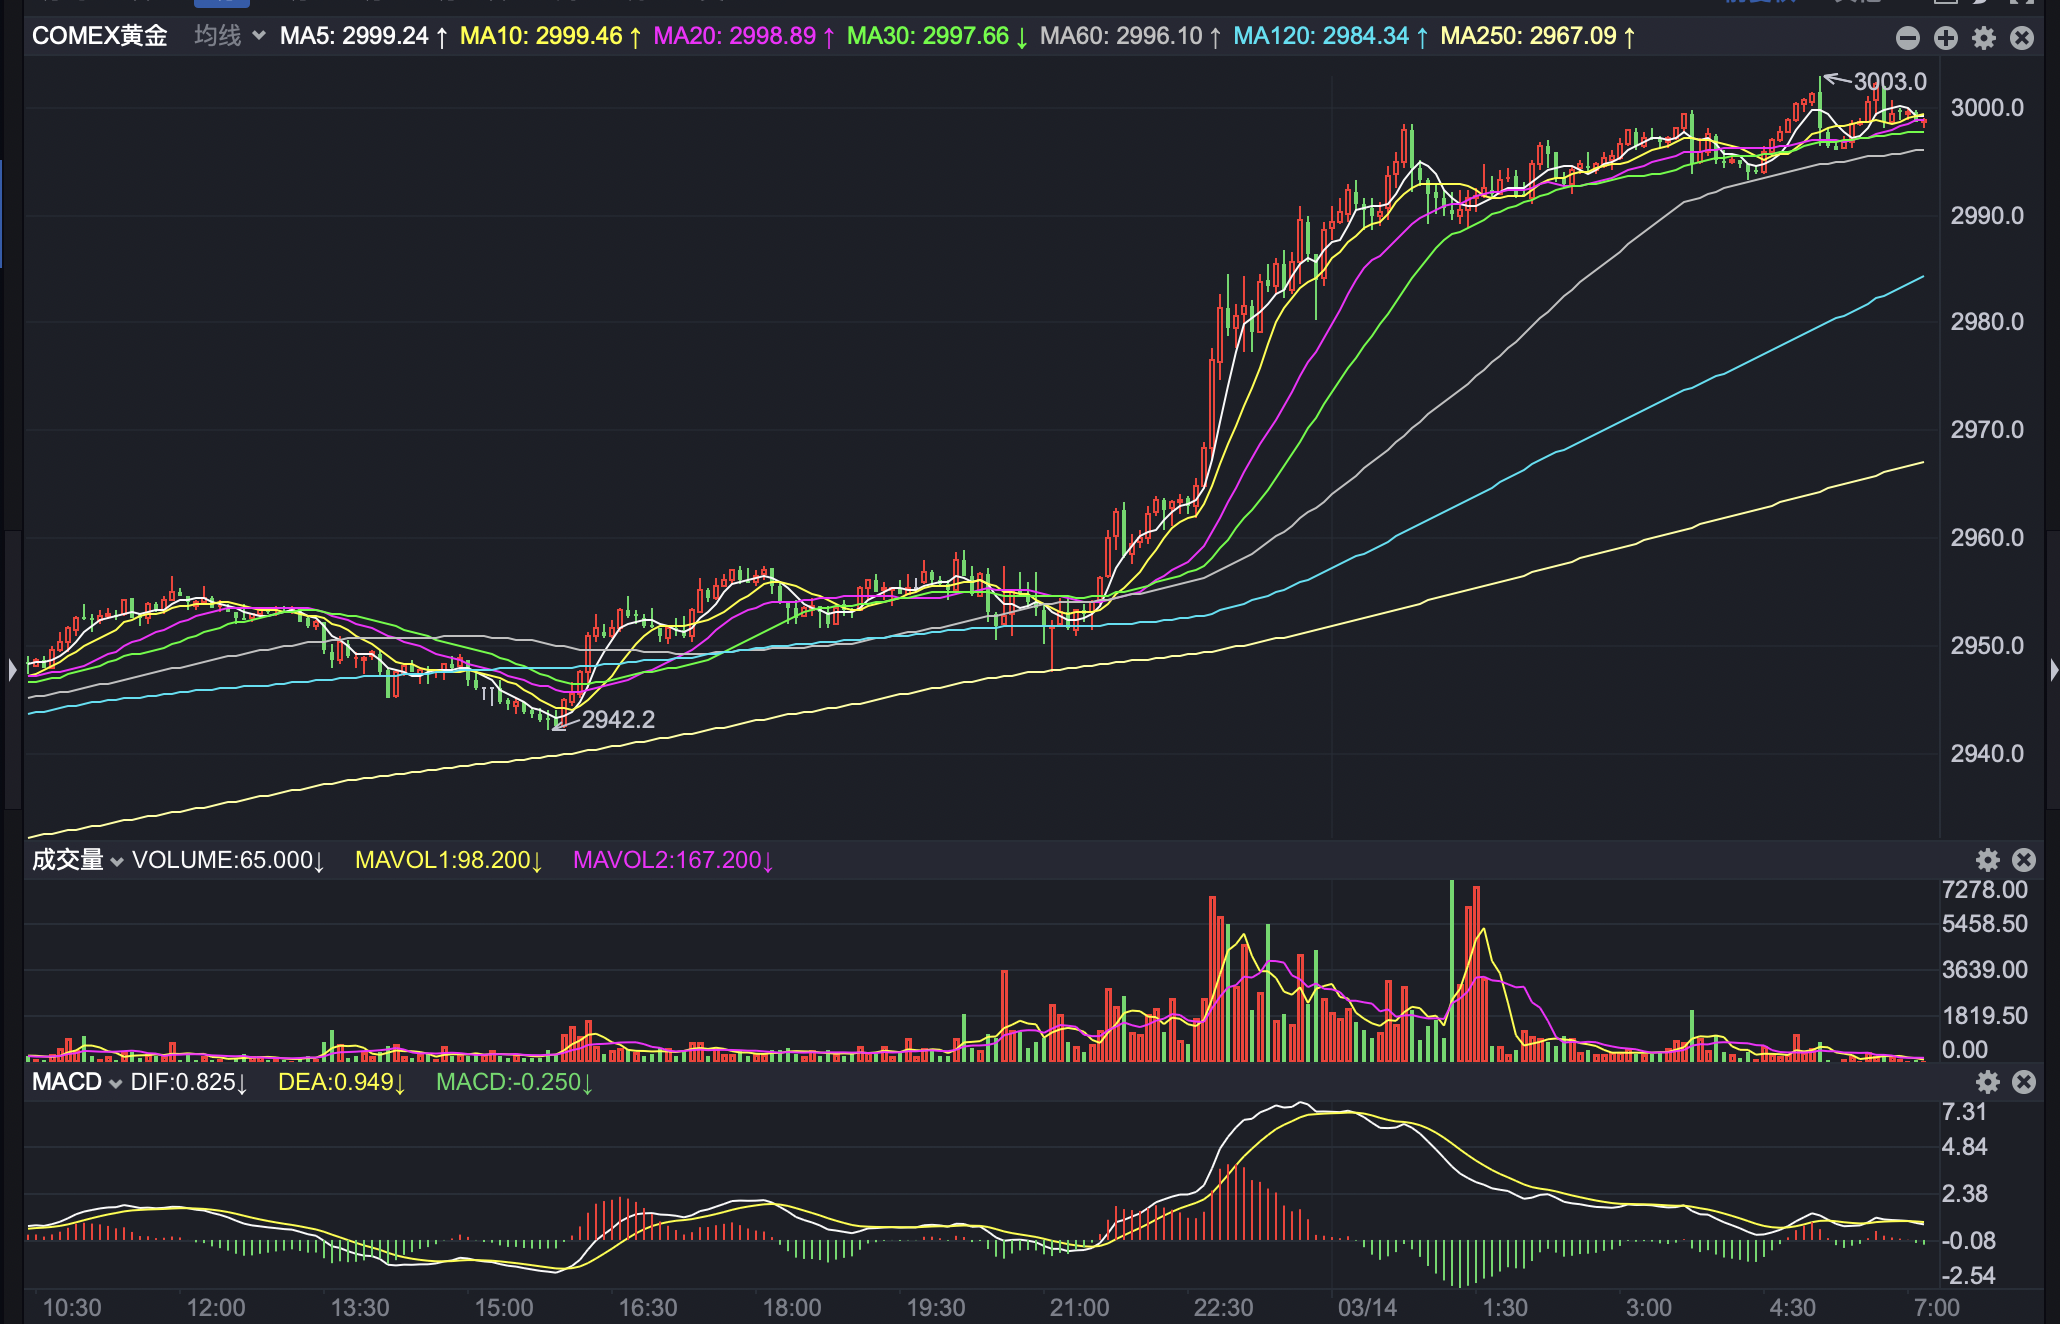This screenshot has width=2060, height=1324.
Task: Close the MACD indicator panel
Action: pyautogui.click(x=2023, y=1082)
